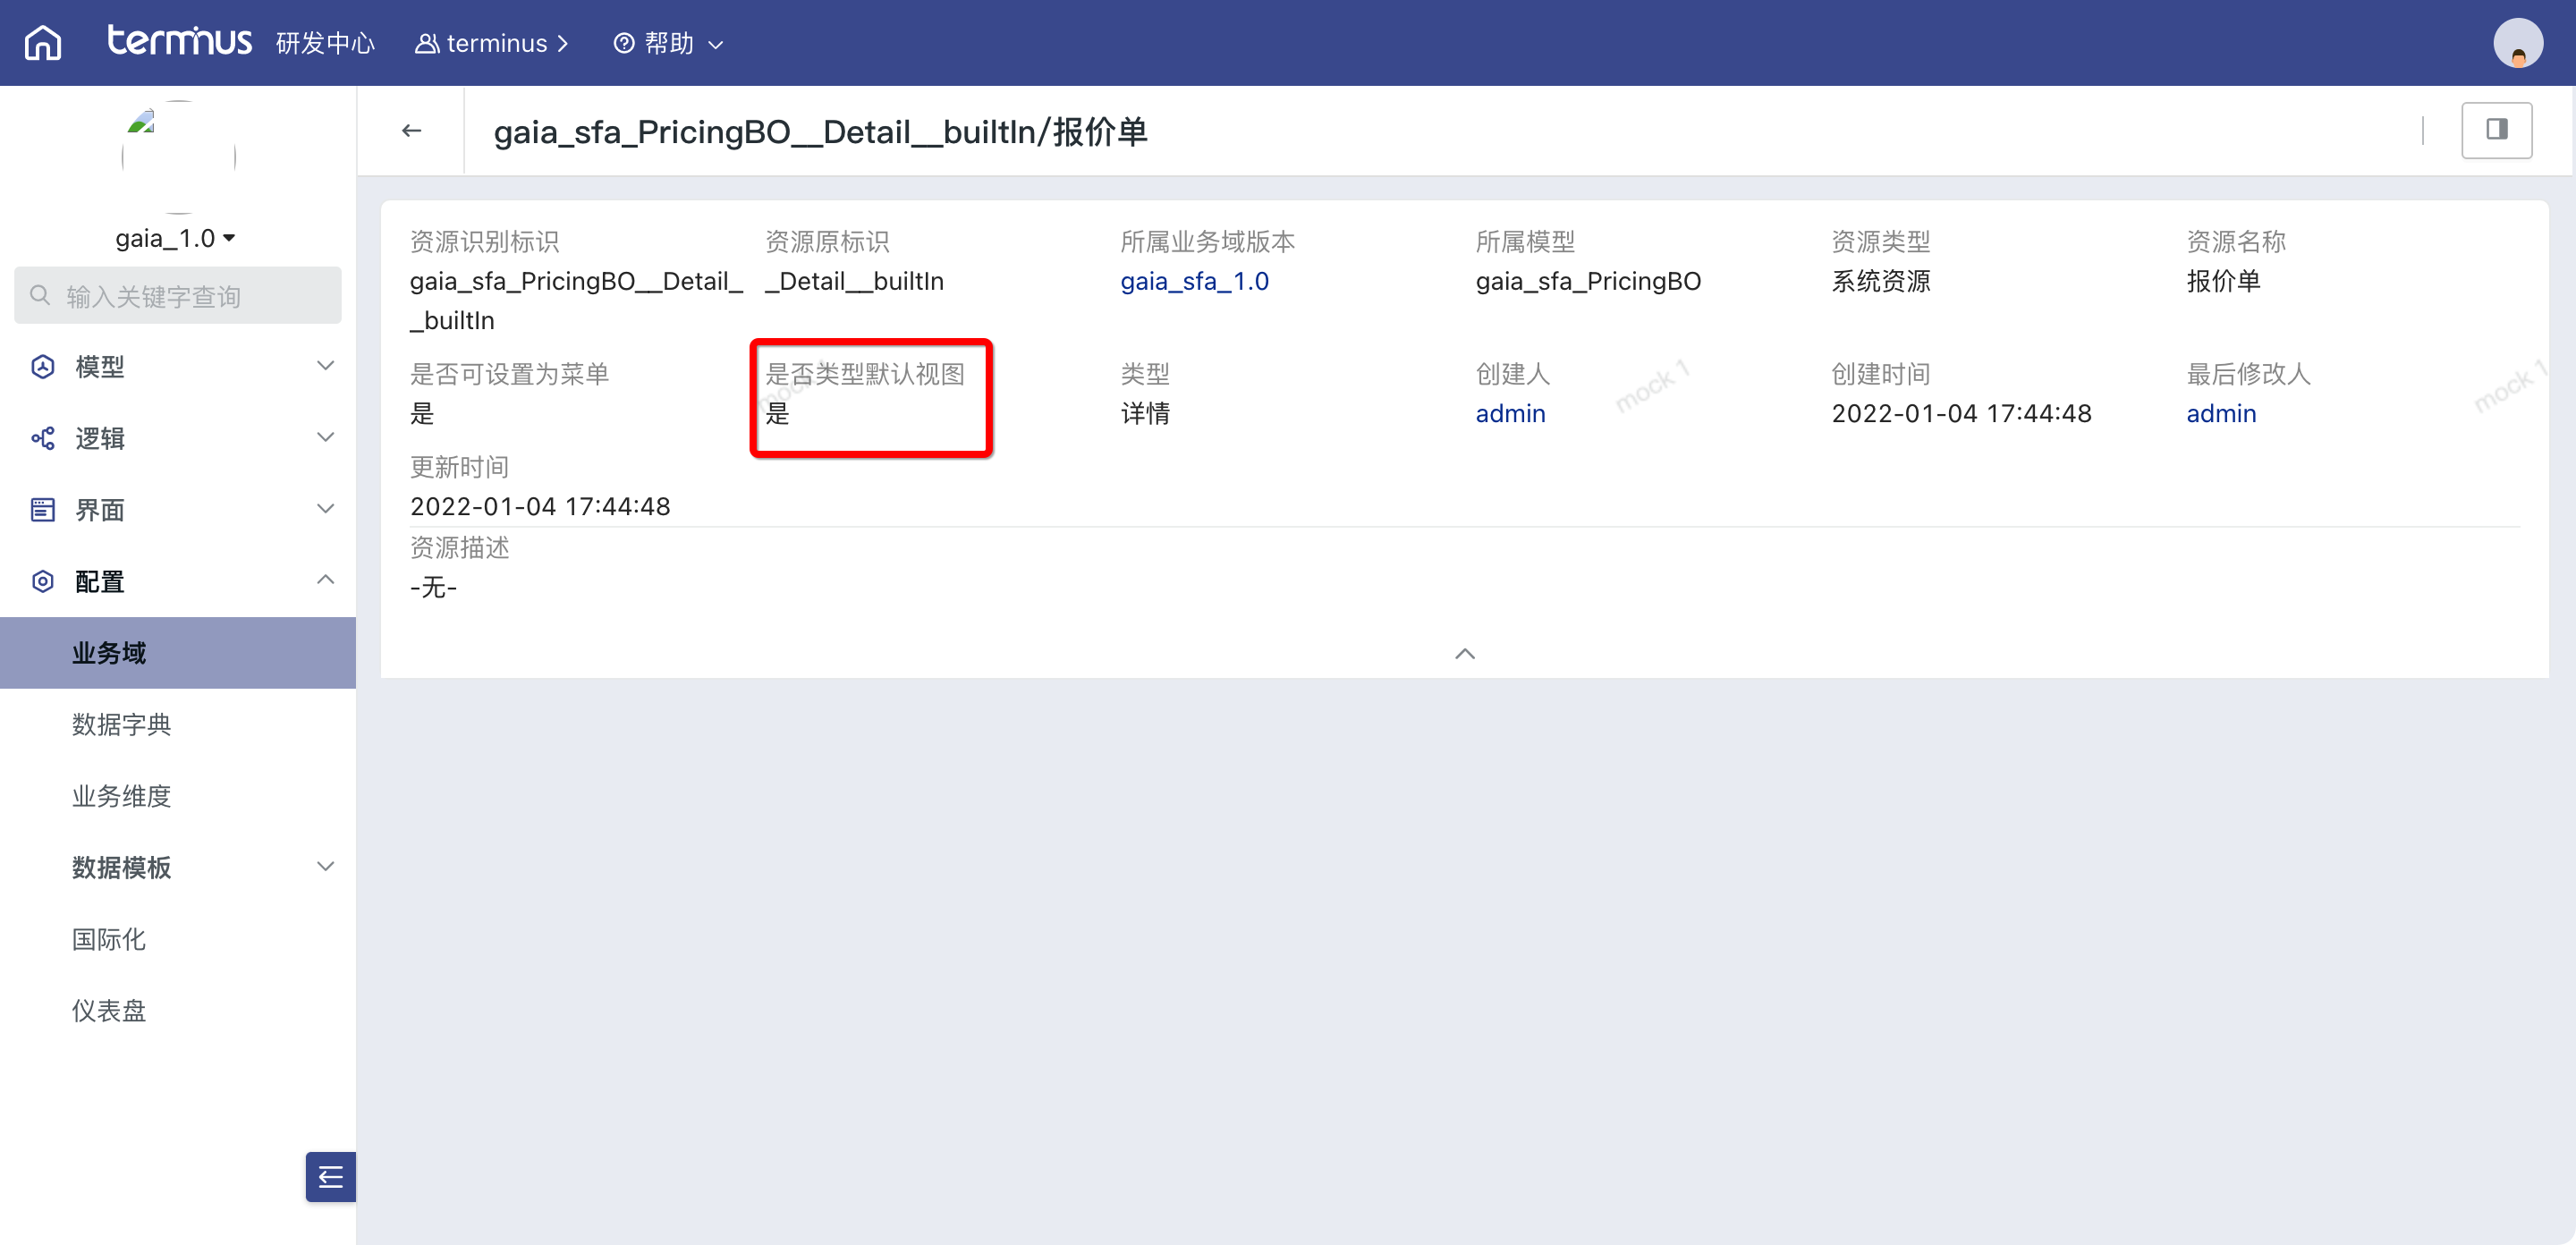Click the gaia project logo image
Viewport: 2576px width, 1245px height.
(x=178, y=156)
